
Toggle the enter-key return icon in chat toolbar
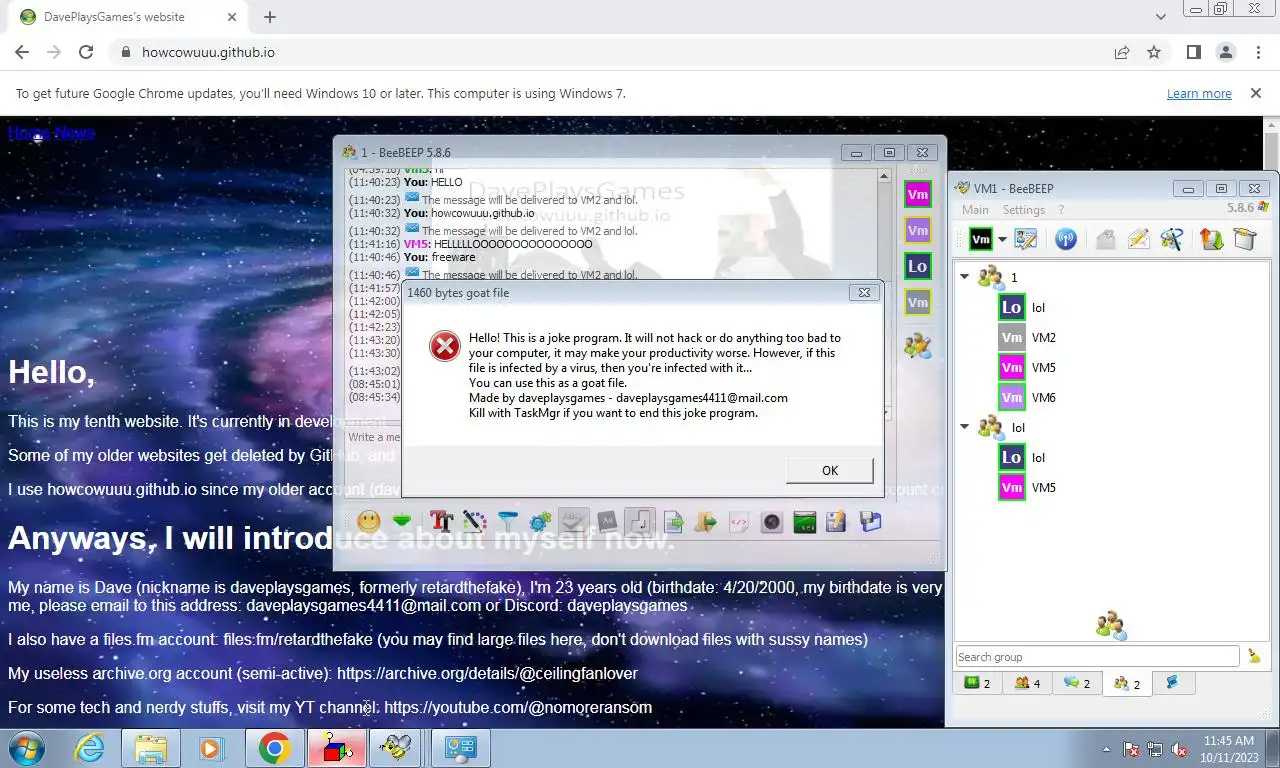click(x=640, y=521)
